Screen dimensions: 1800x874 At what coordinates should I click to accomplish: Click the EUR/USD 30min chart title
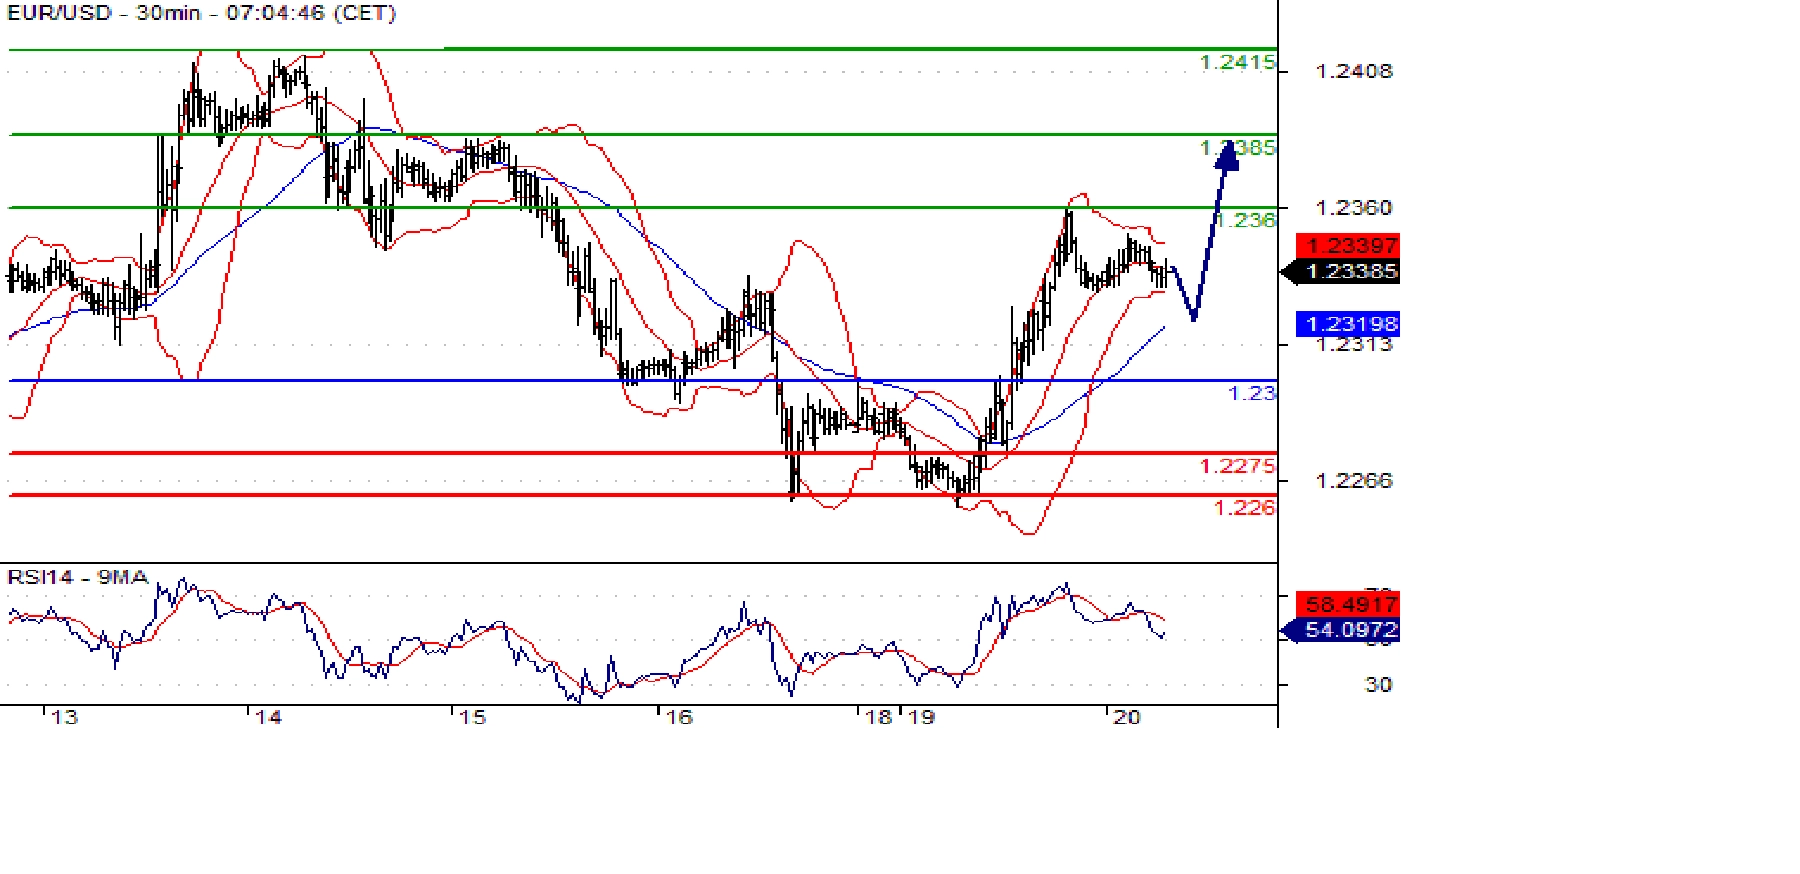click(x=202, y=13)
